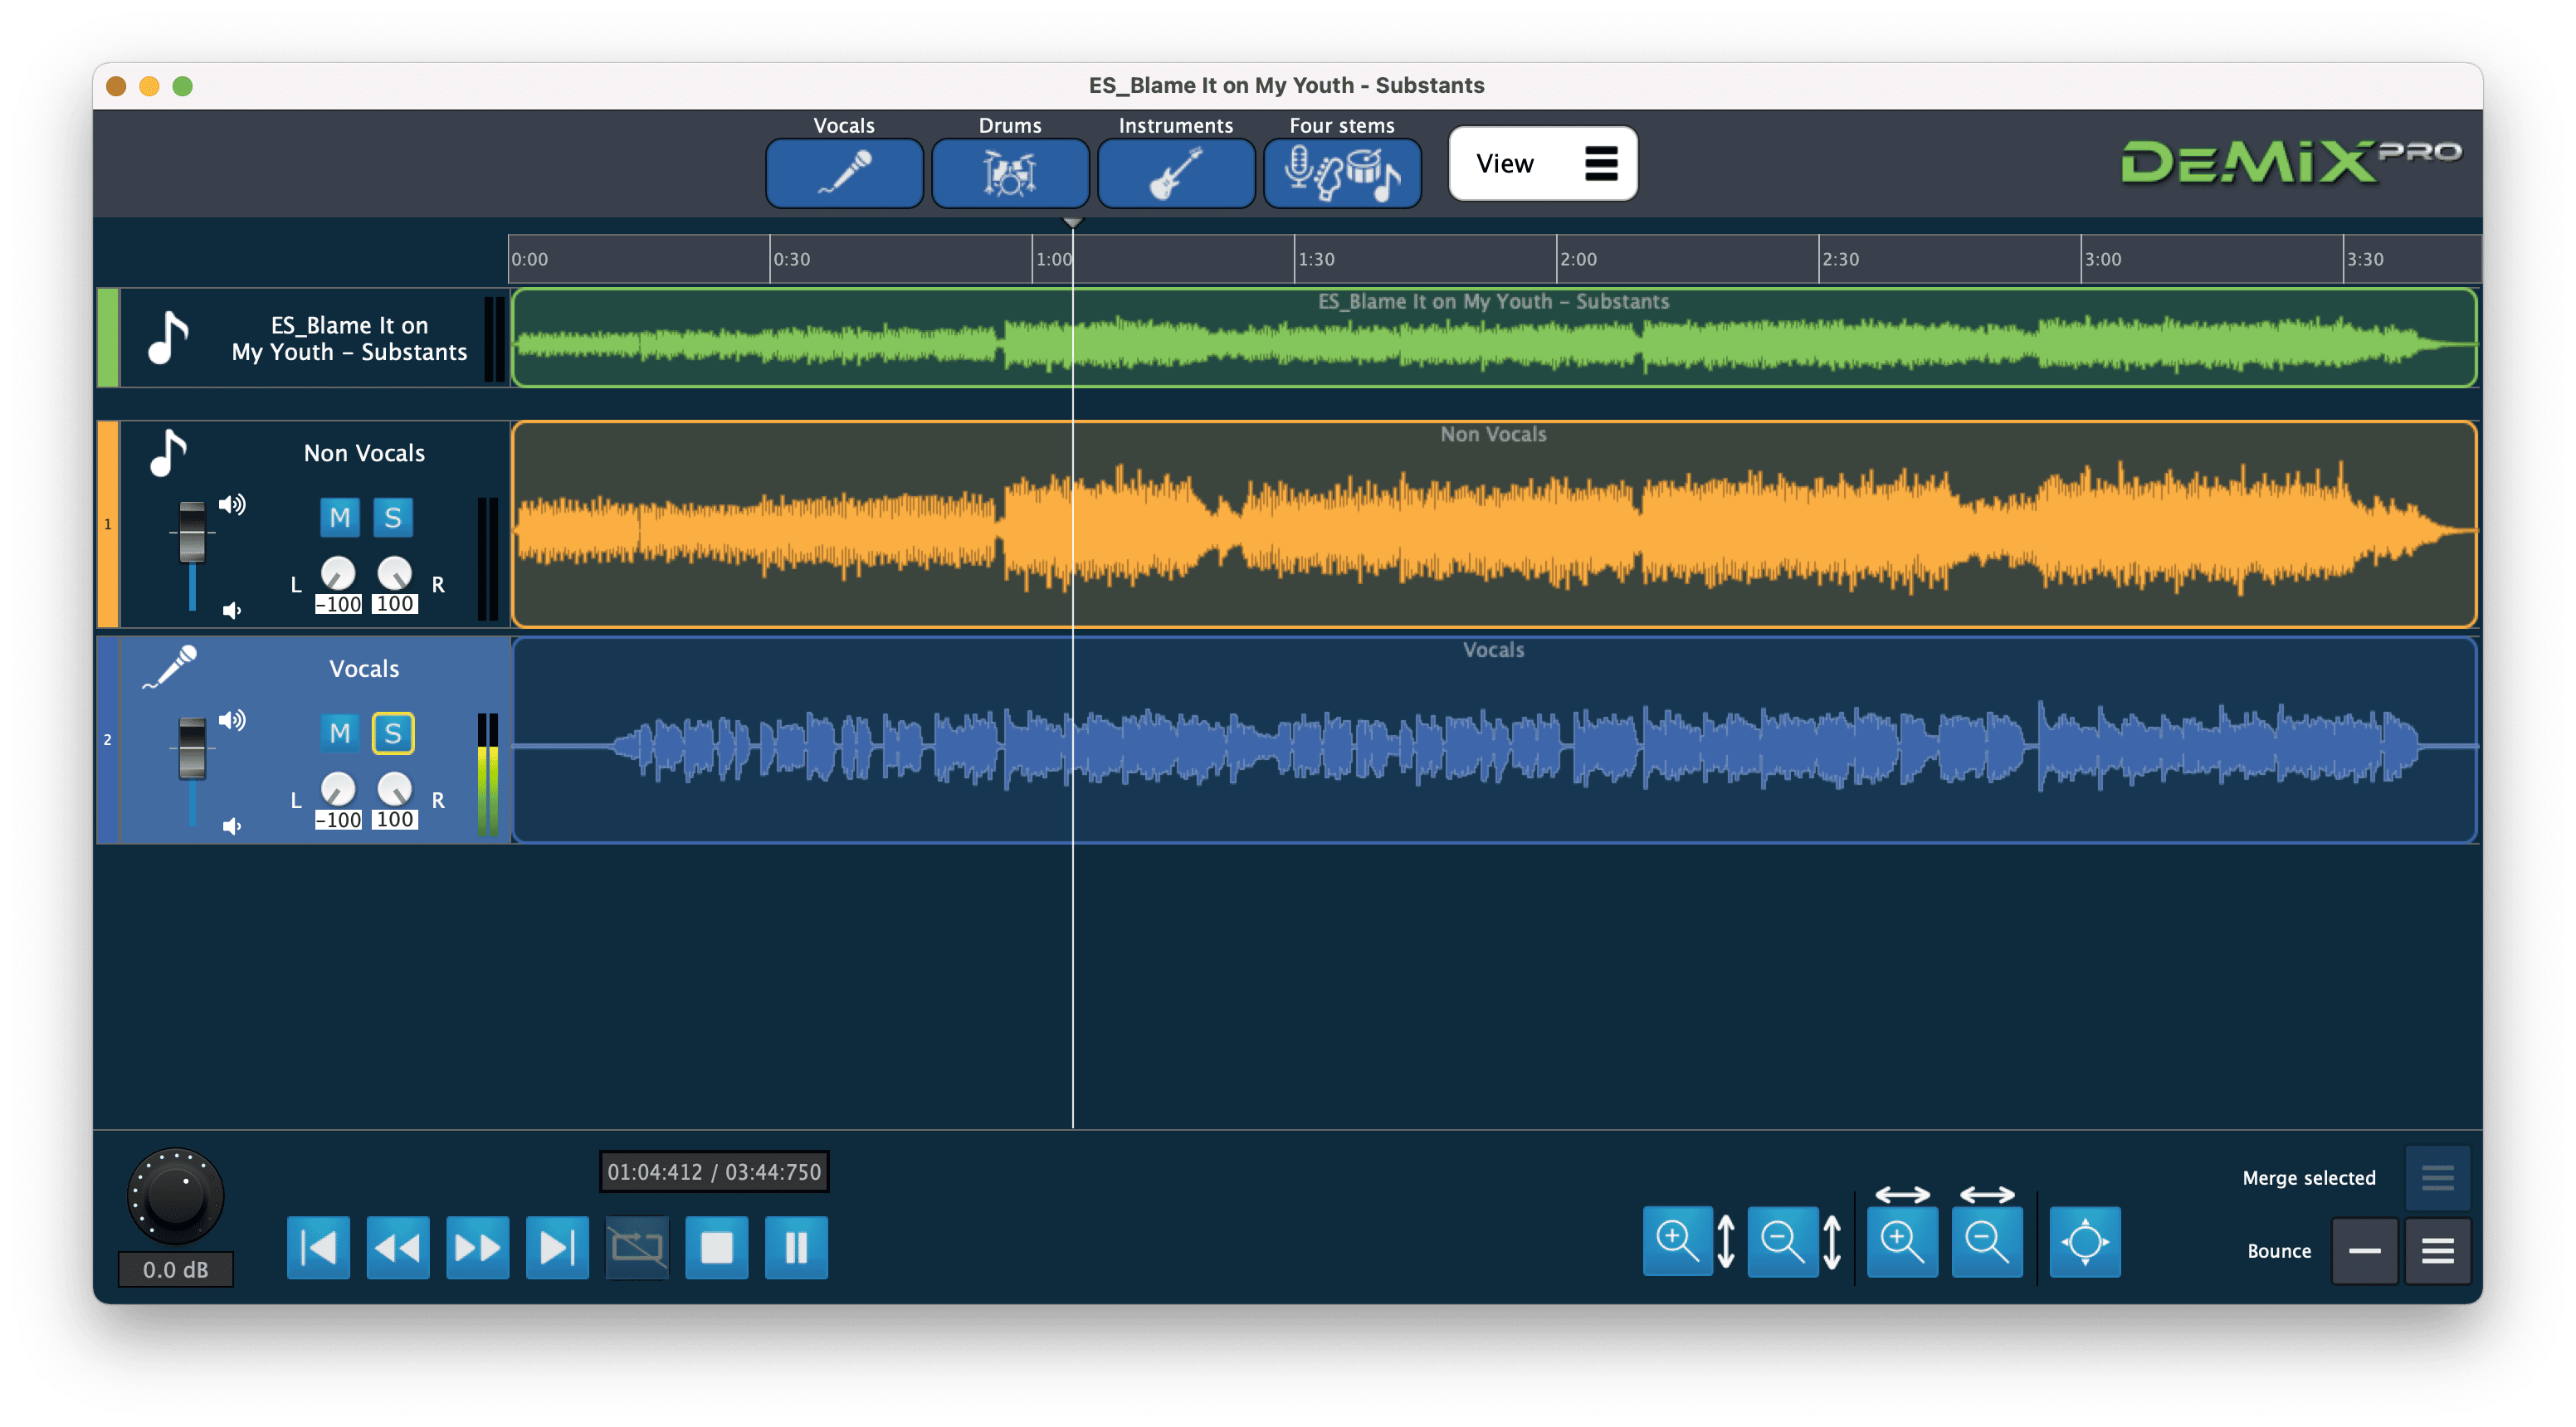Click the green color strip of original track
Viewport: 2576px width, 1427px height.
107,337
